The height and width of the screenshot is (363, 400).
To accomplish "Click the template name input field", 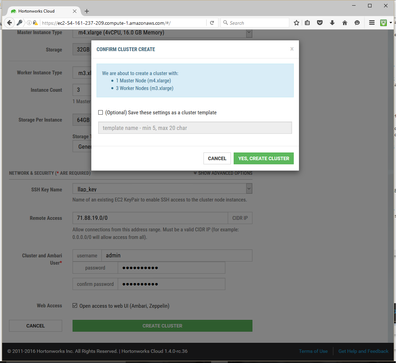I will [x=195, y=128].
